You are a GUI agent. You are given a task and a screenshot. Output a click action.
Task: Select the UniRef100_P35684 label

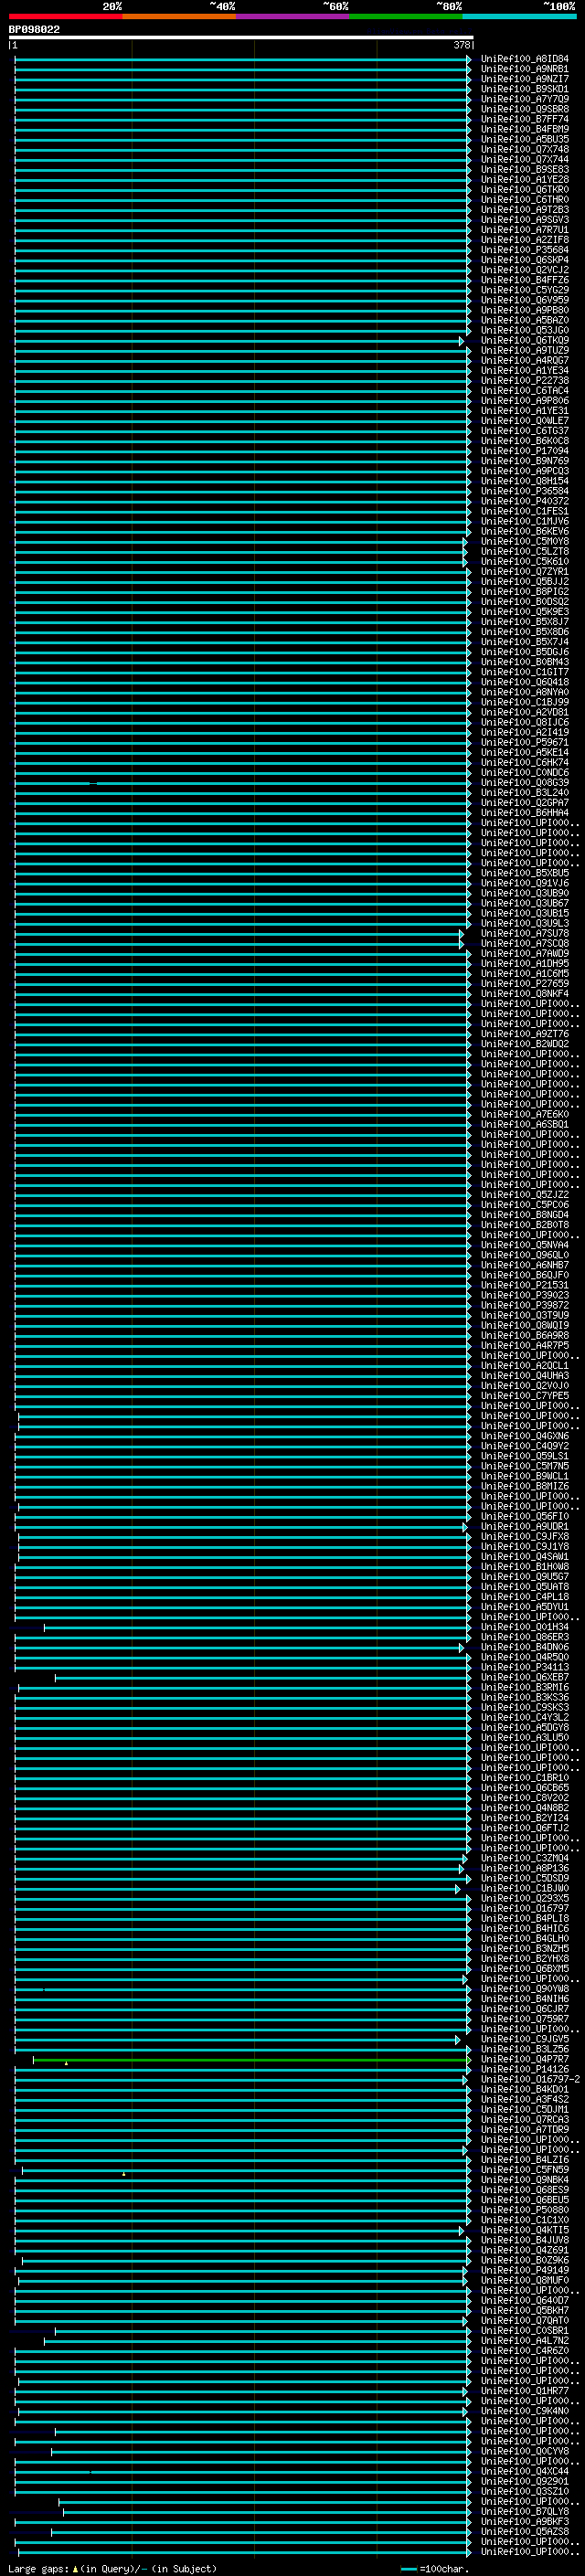point(524,250)
